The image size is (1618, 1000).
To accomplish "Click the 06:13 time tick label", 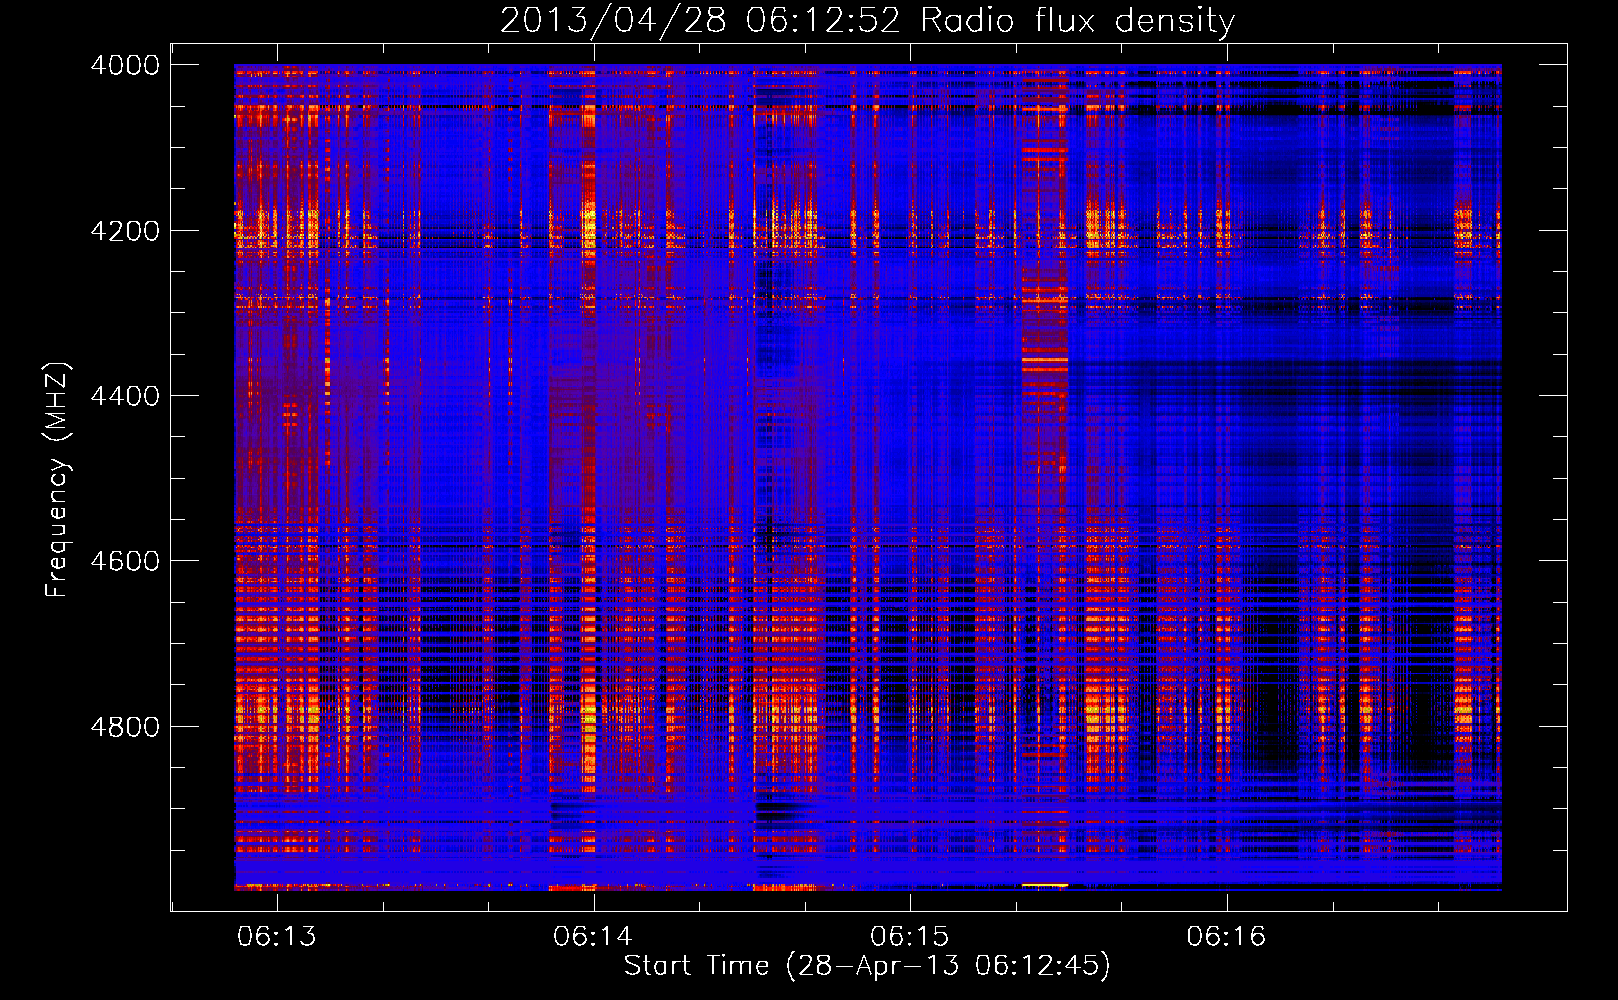I will pos(277,937).
